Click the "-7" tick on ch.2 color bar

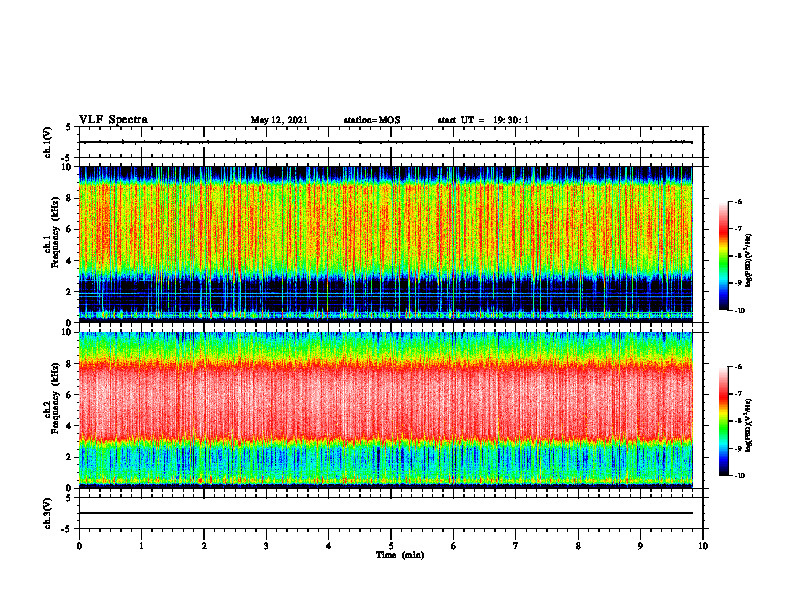739,394
